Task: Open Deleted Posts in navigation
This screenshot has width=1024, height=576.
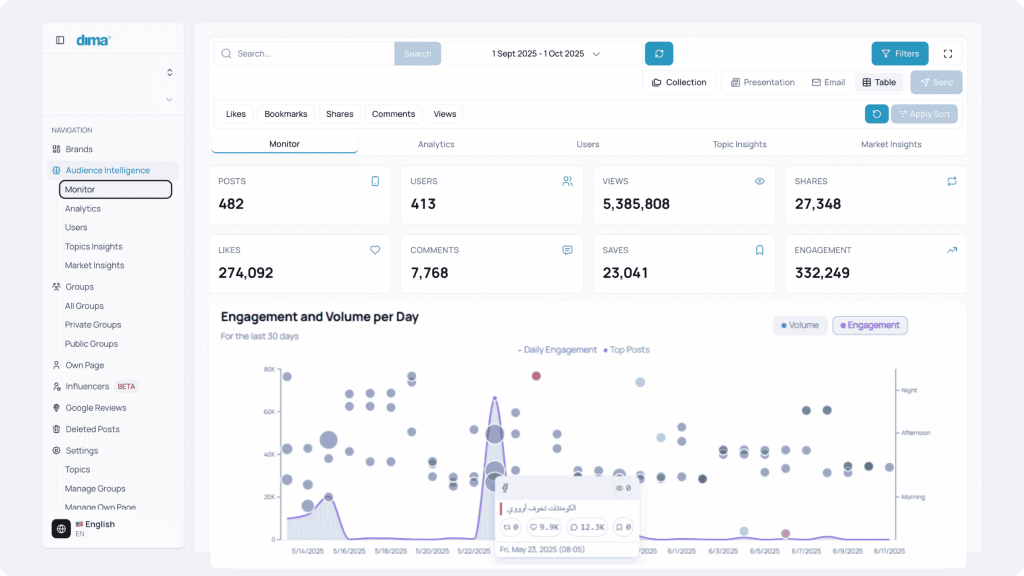Action: (x=92, y=429)
